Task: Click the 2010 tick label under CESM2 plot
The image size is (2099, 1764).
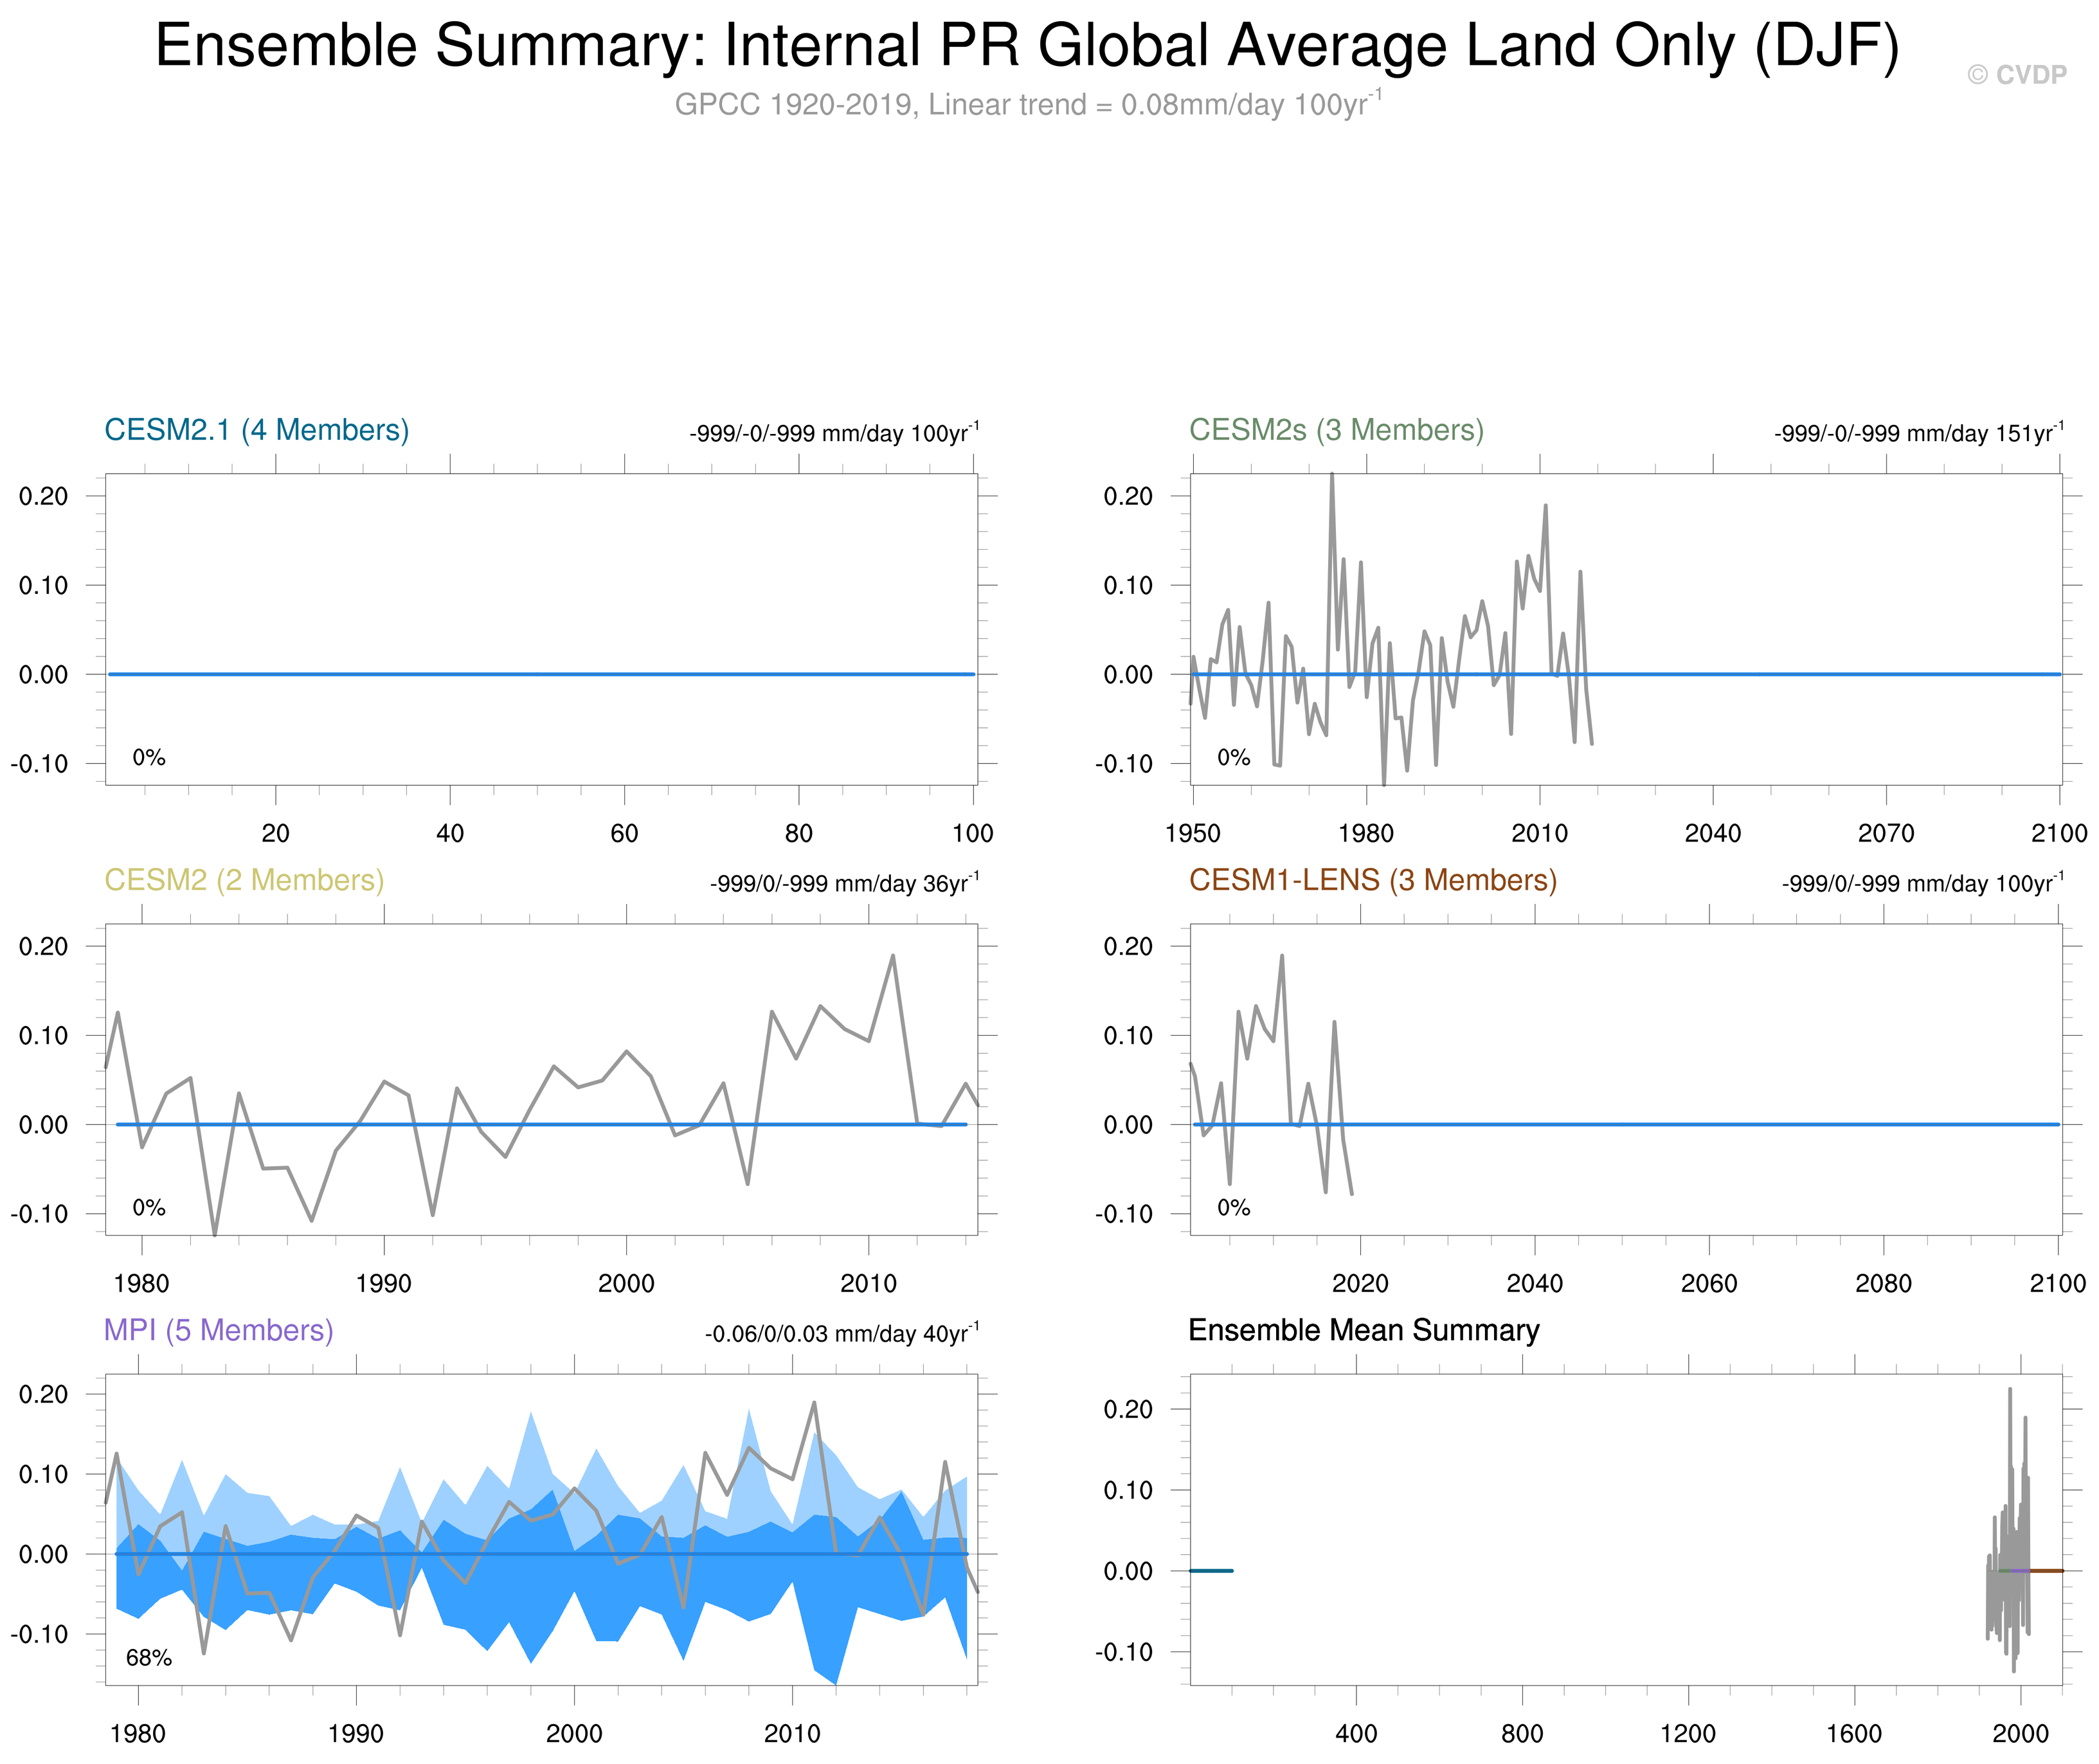Action: 868,1283
